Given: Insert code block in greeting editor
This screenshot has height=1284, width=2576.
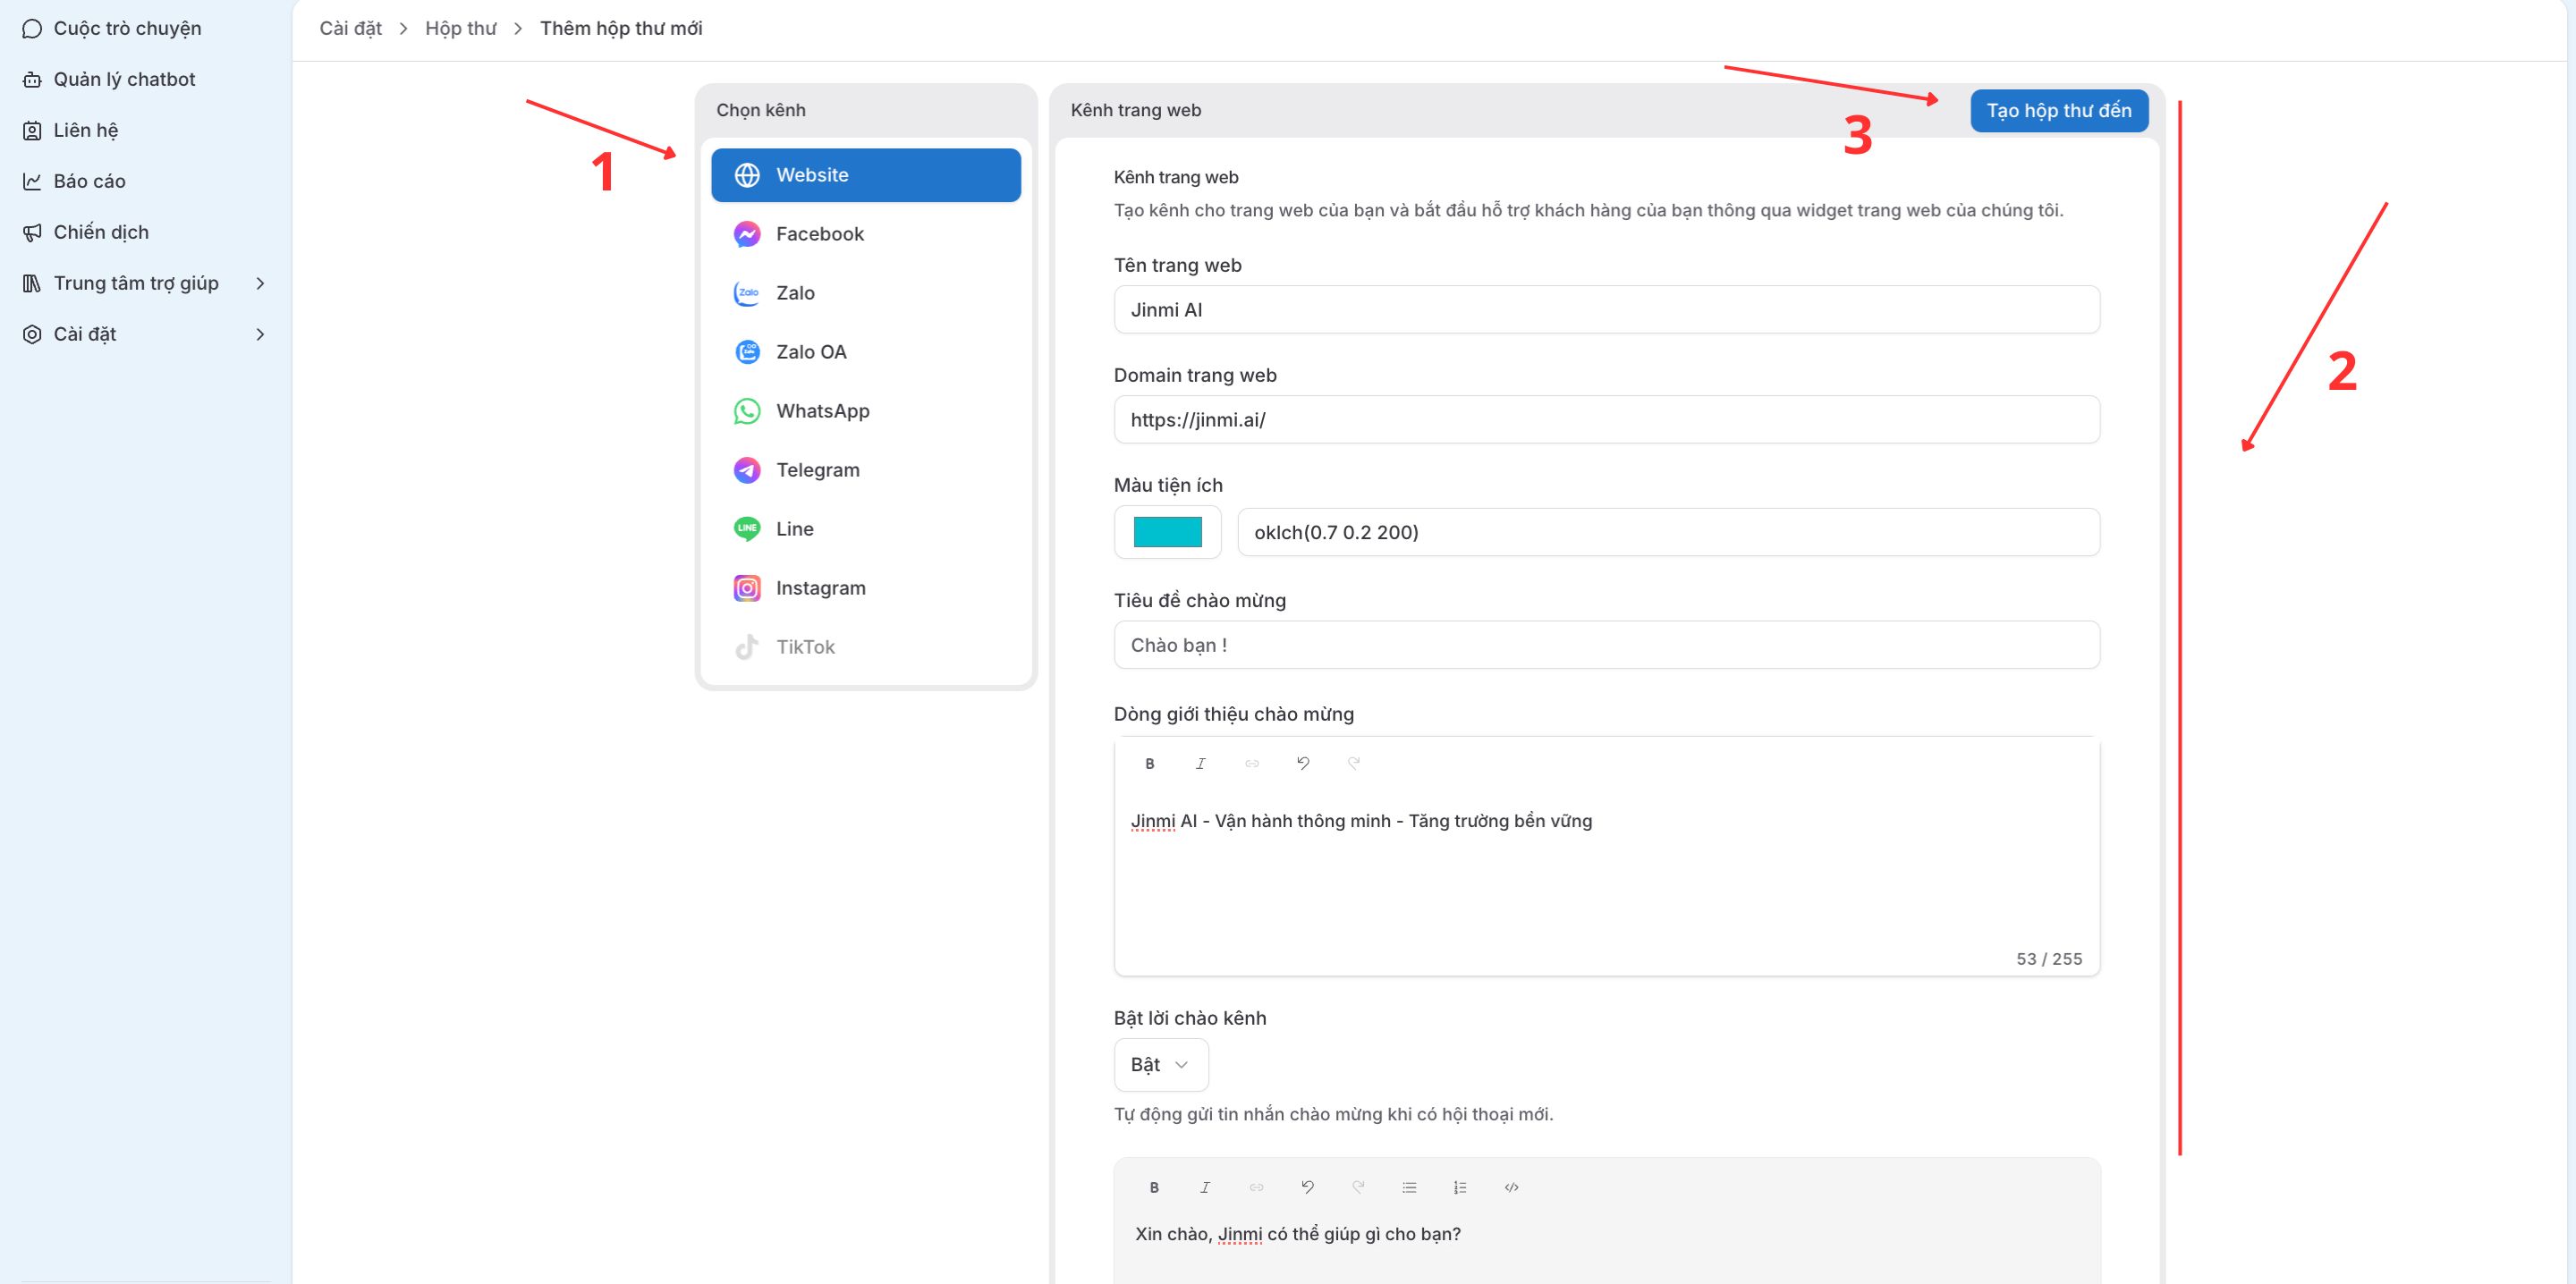Looking at the screenshot, I should click(1511, 1187).
